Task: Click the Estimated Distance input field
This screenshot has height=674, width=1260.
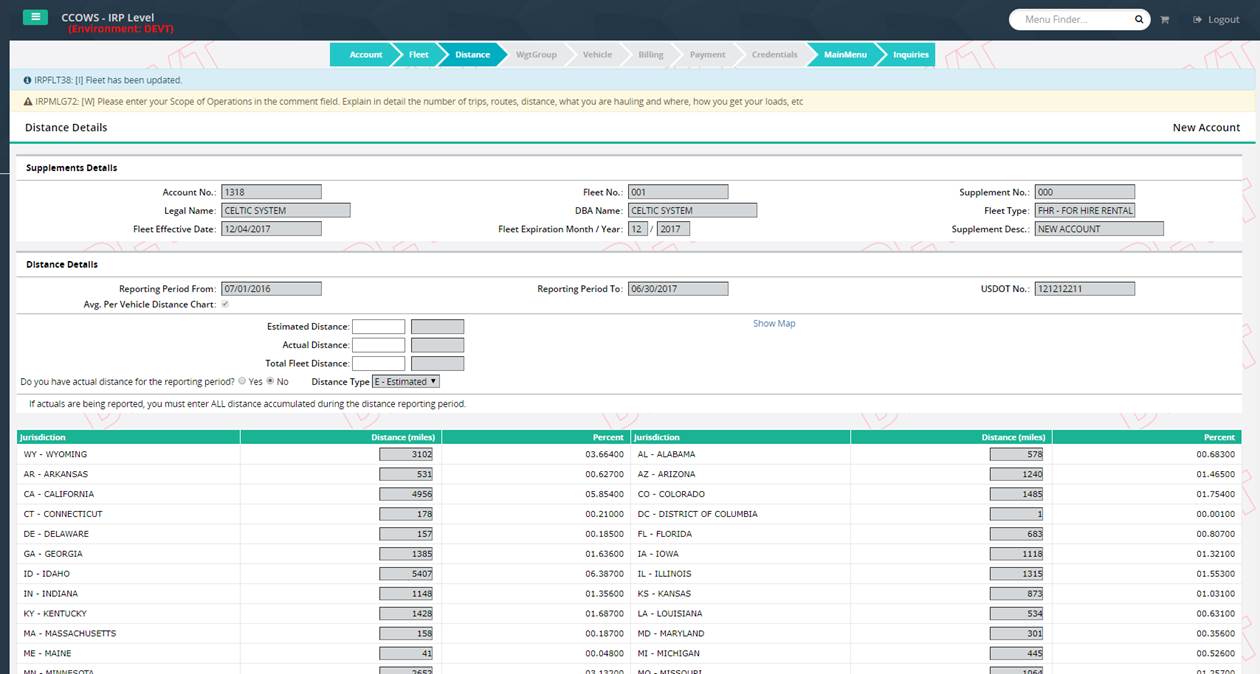Action: coord(378,327)
